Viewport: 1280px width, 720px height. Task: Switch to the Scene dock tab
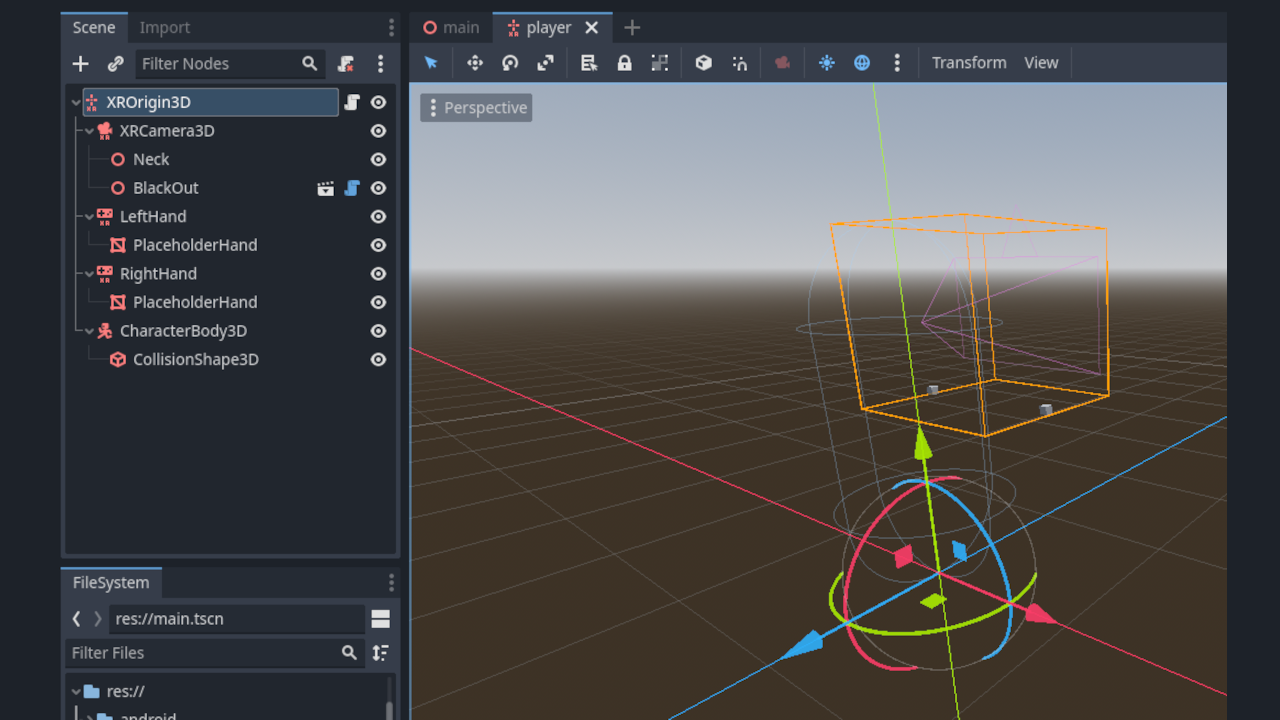click(x=94, y=28)
